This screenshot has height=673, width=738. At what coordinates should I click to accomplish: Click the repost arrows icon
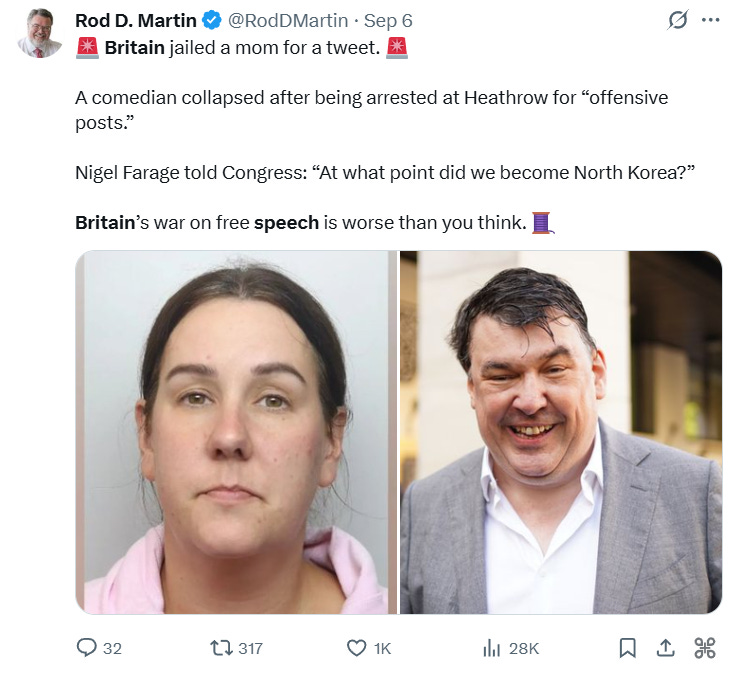point(221,648)
